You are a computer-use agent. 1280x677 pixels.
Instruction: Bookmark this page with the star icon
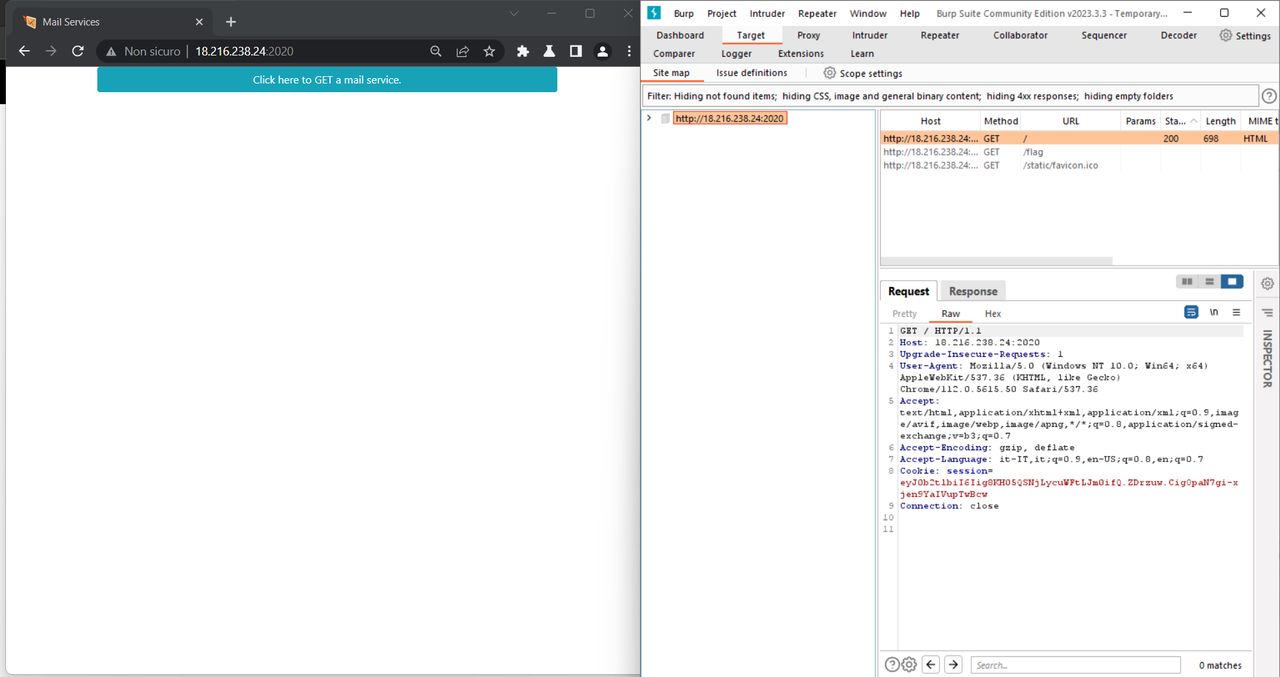tap(489, 51)
